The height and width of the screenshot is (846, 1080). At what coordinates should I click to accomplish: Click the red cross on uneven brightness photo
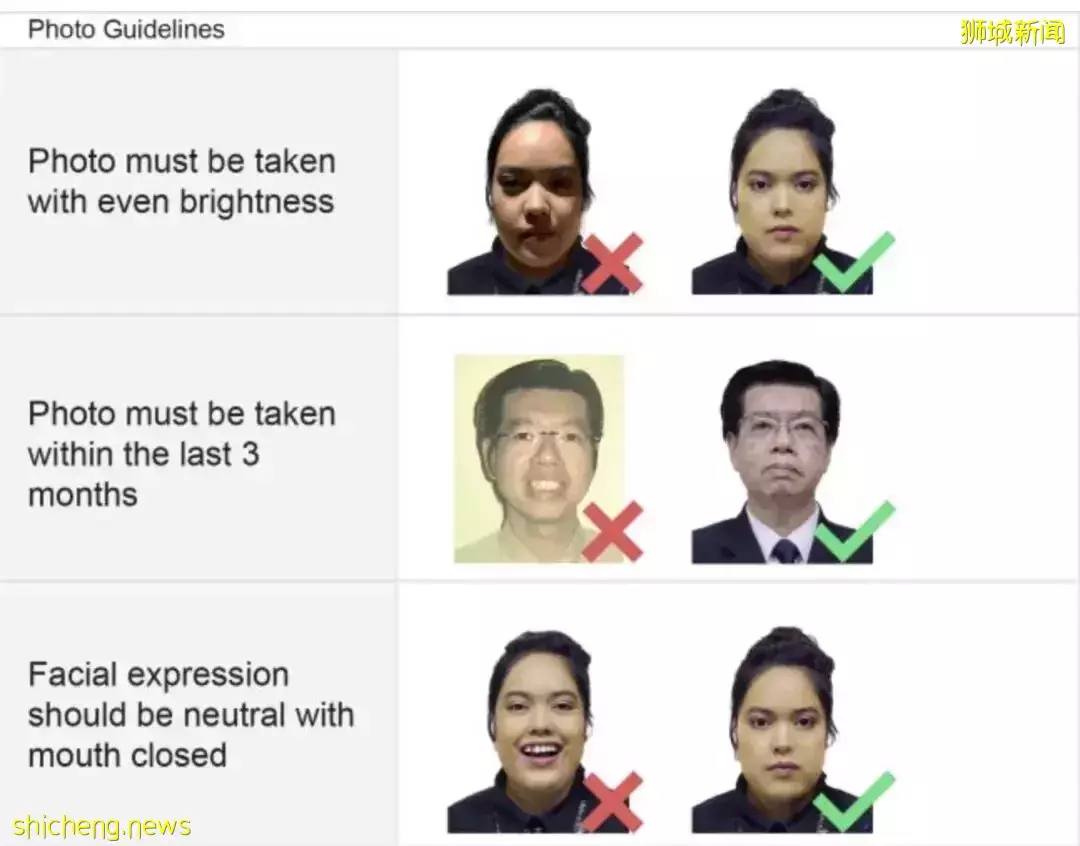(612, 262)
